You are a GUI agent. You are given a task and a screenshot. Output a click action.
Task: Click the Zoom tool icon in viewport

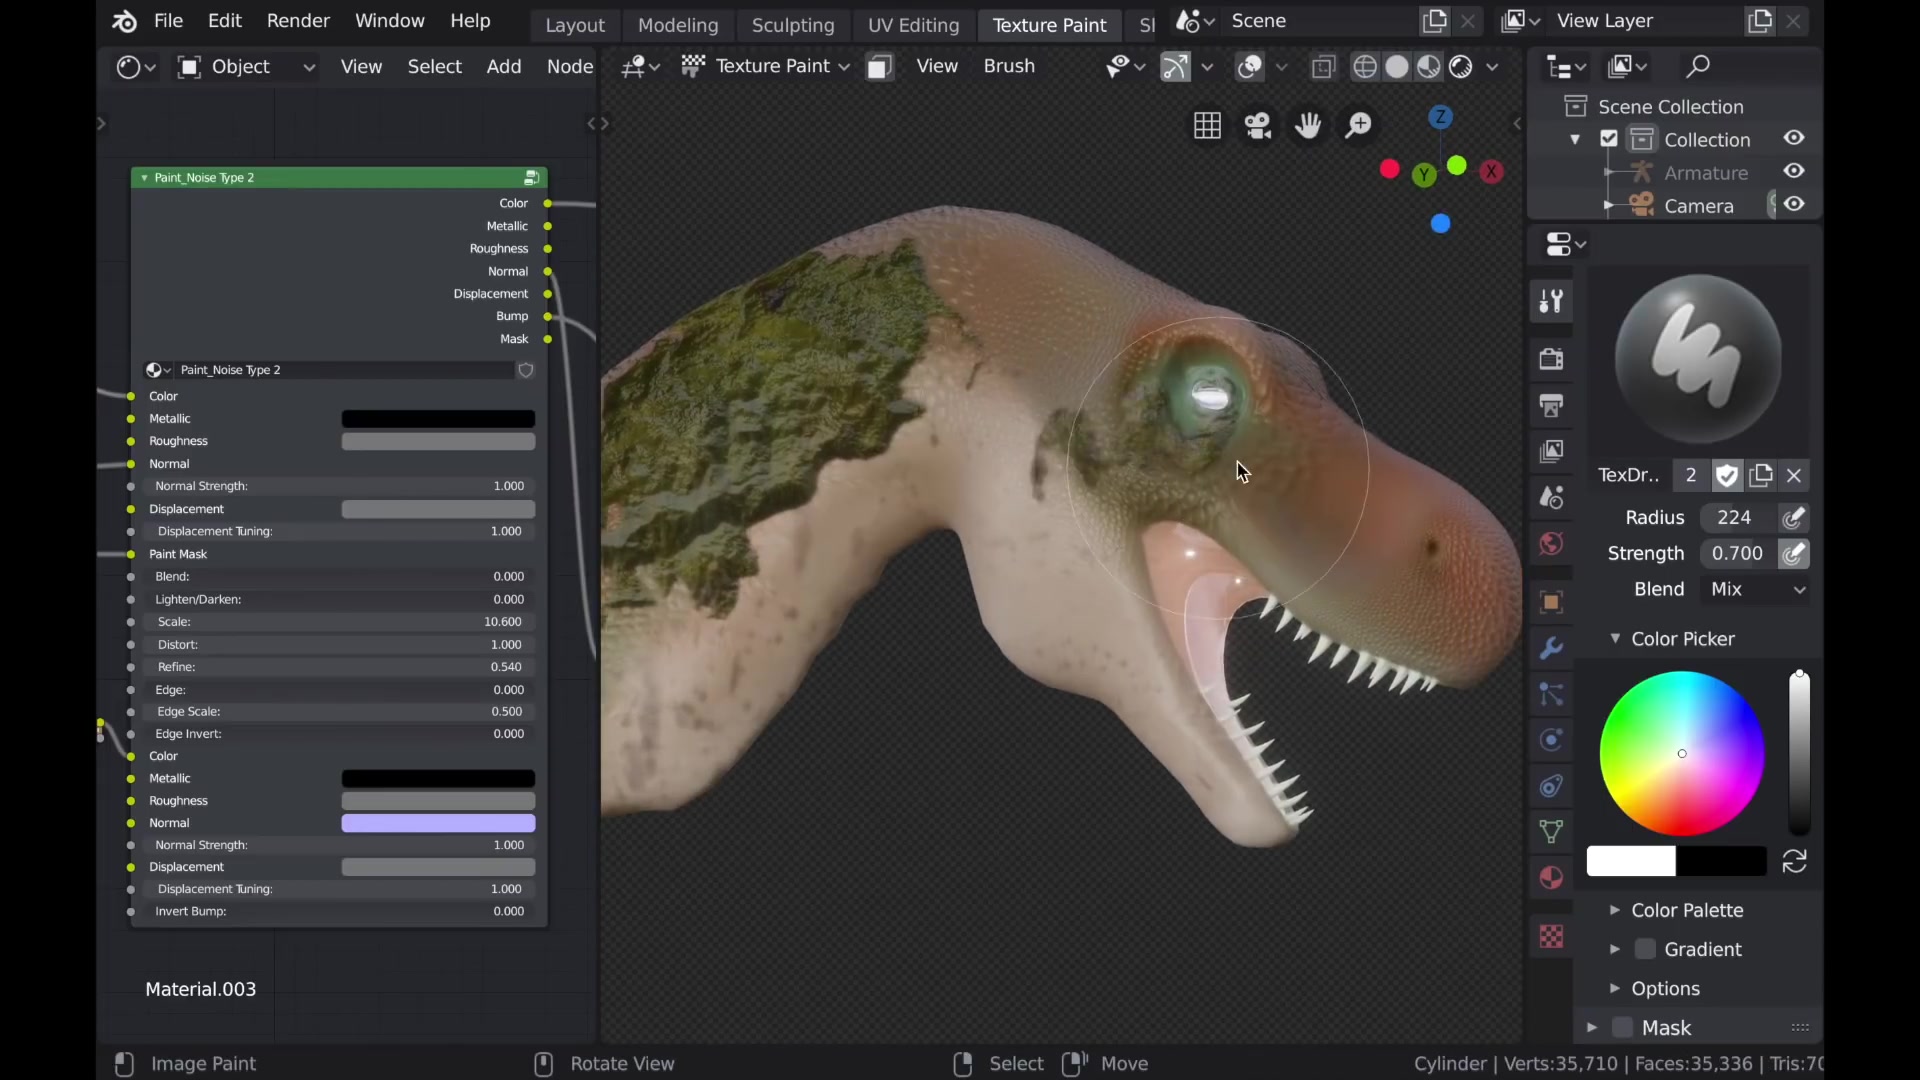pyautogui.click(x=1358, y=123)
